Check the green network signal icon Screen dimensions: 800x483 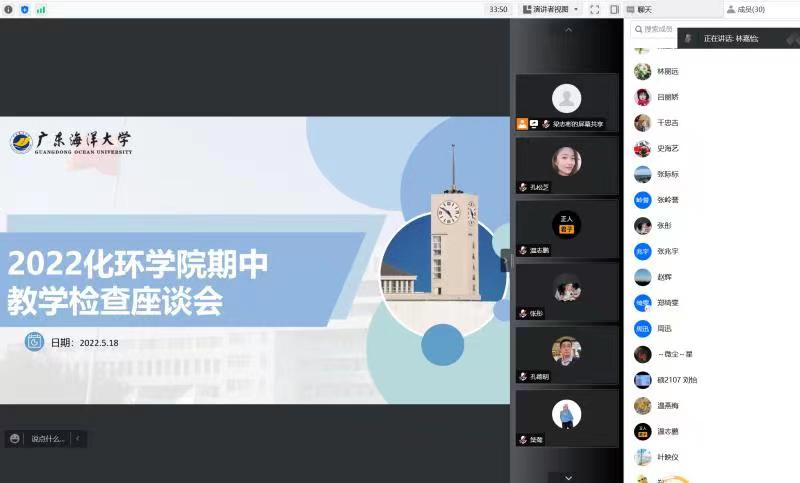click(41, 9)
